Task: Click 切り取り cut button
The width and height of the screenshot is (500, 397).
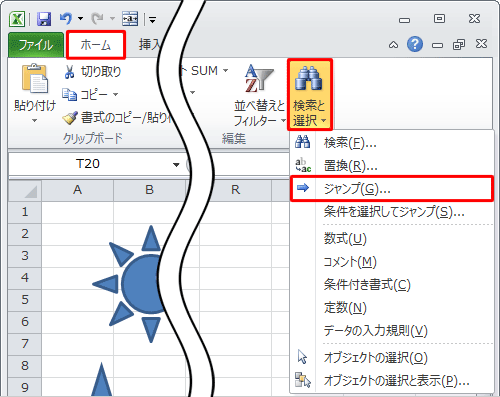Action: [93, 72]
